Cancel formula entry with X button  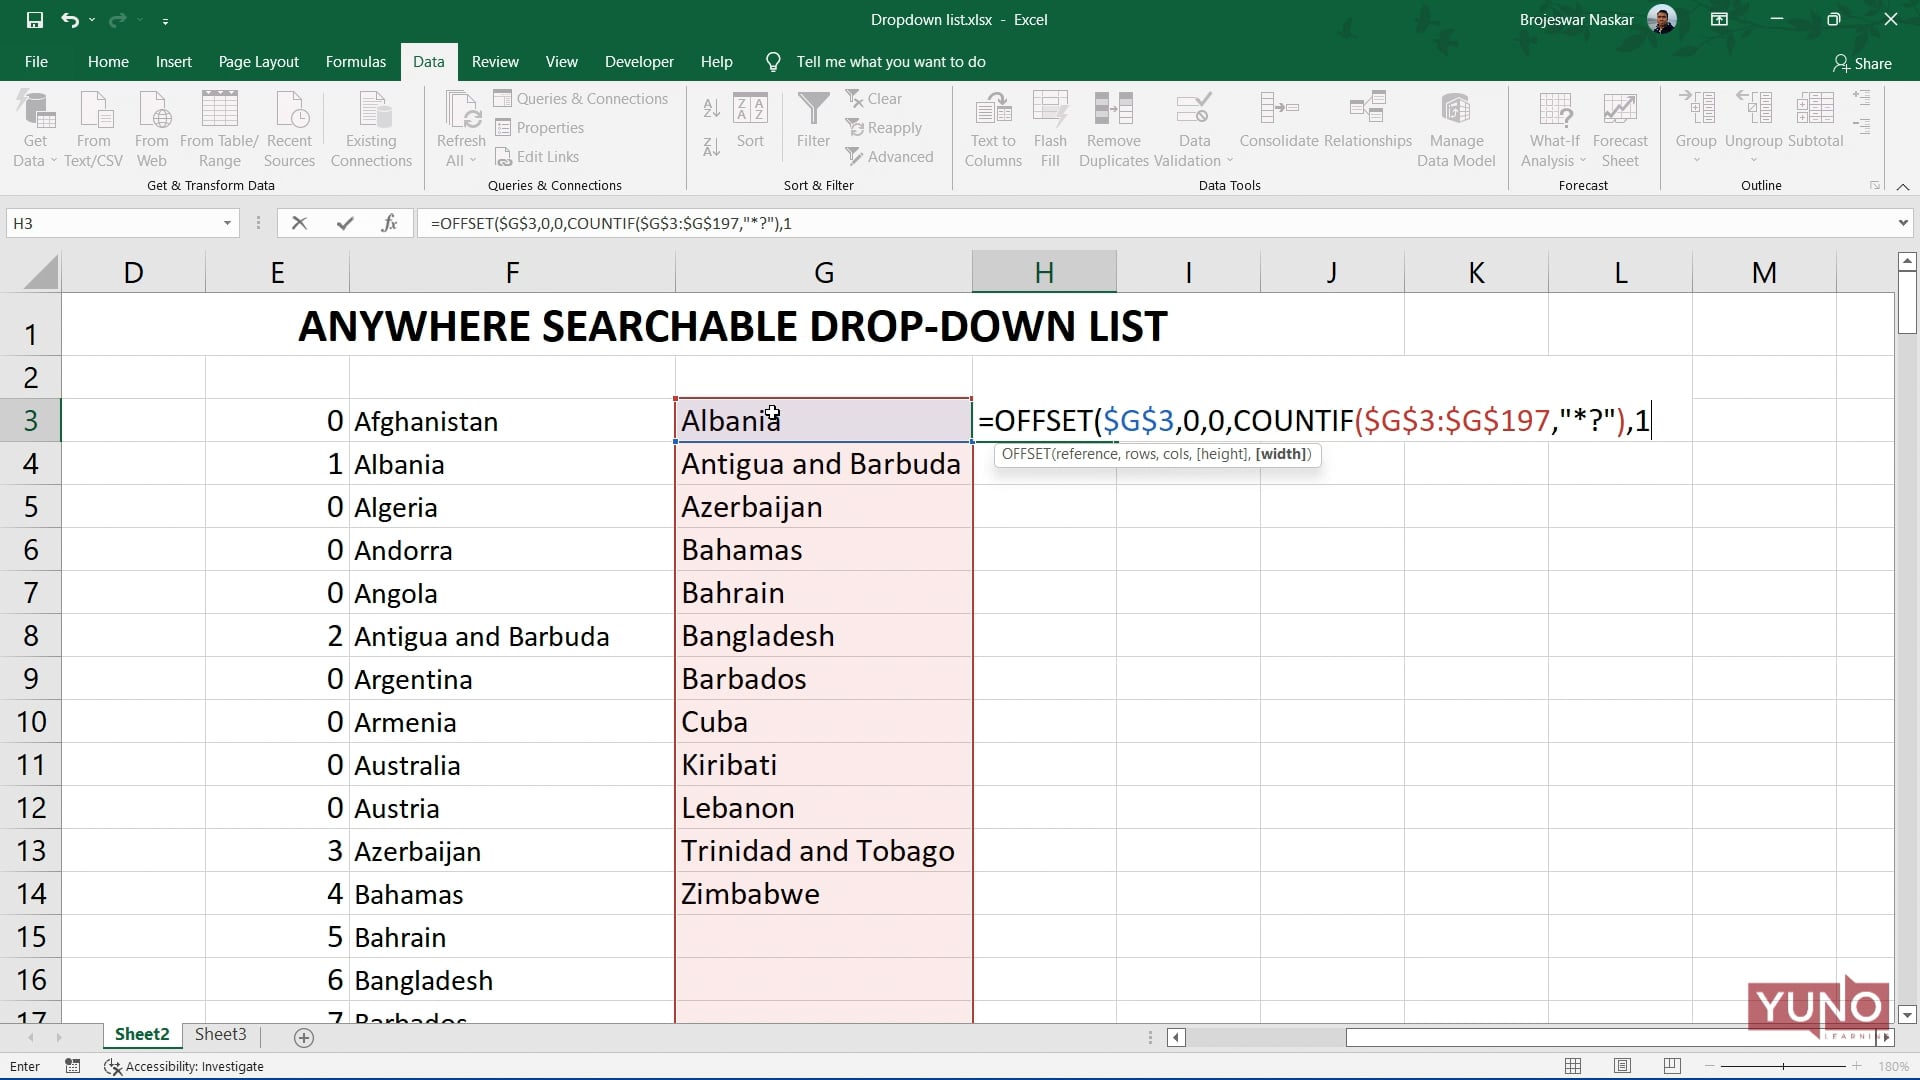(299, 223)
